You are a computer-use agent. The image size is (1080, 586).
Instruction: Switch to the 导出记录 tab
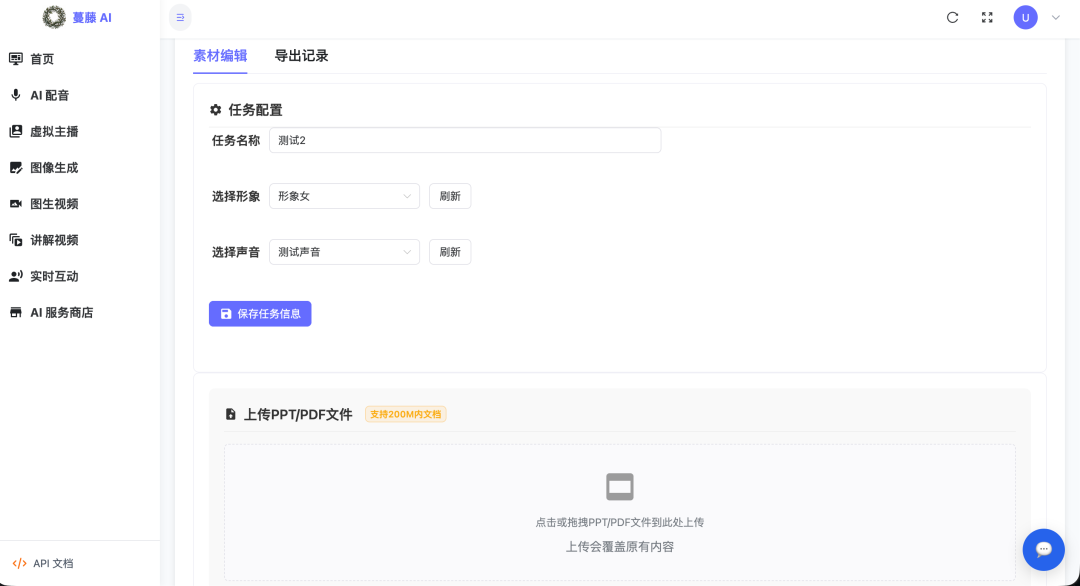(x=302, y=56)
